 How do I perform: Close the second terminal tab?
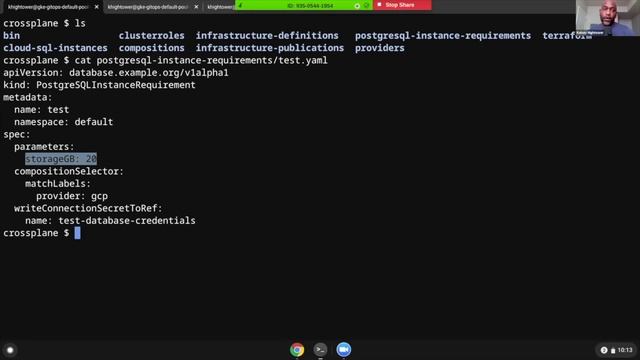click(x=196, y=7)
